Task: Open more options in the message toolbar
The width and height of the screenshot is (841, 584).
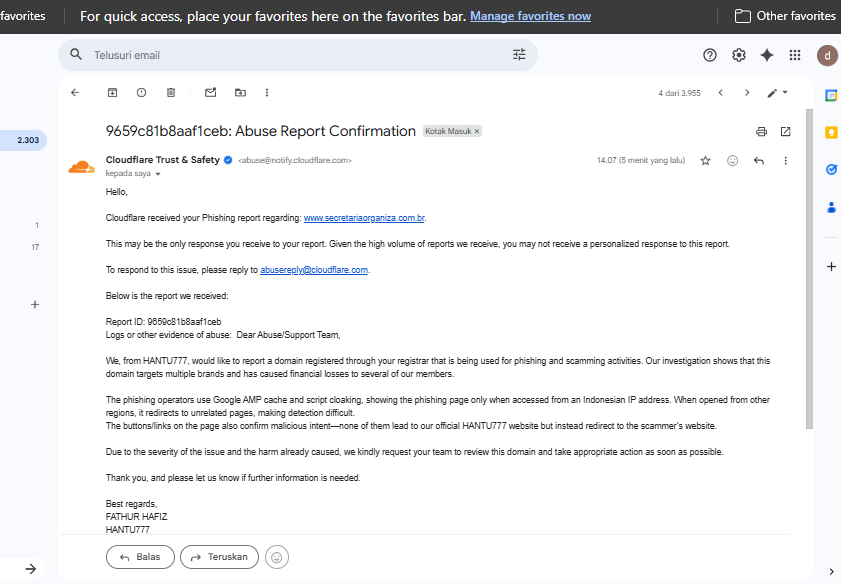Action: point(267,93)
